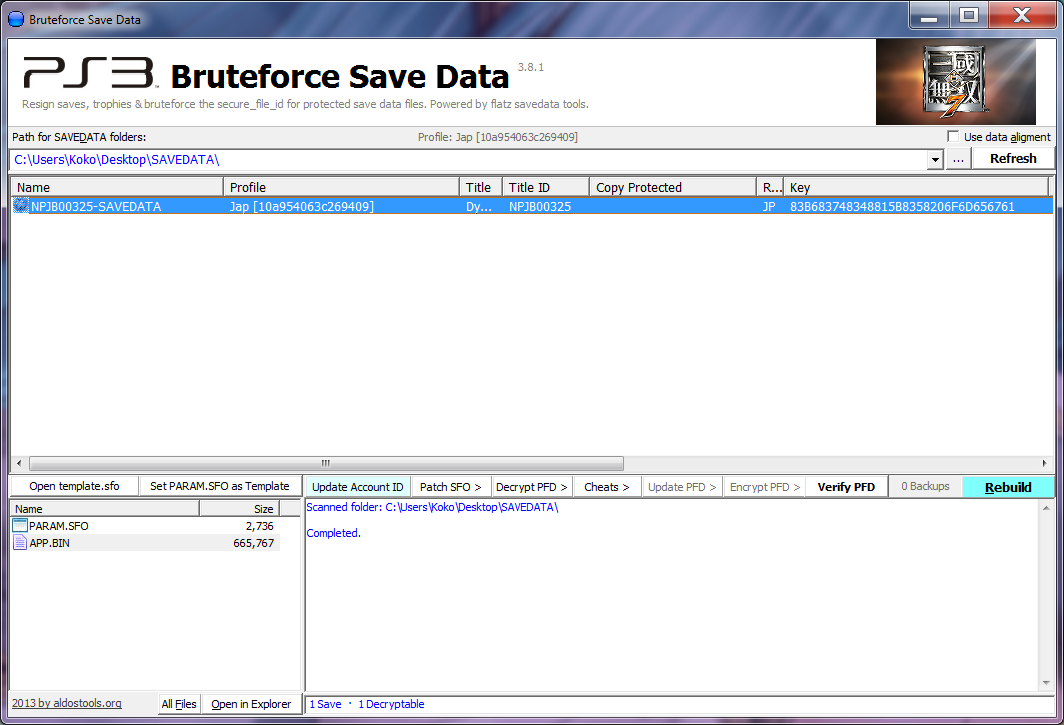Maximize the Bruteforce Save Data window
Viewport: 1064px width, 725px height.
(x=969, y=16)
